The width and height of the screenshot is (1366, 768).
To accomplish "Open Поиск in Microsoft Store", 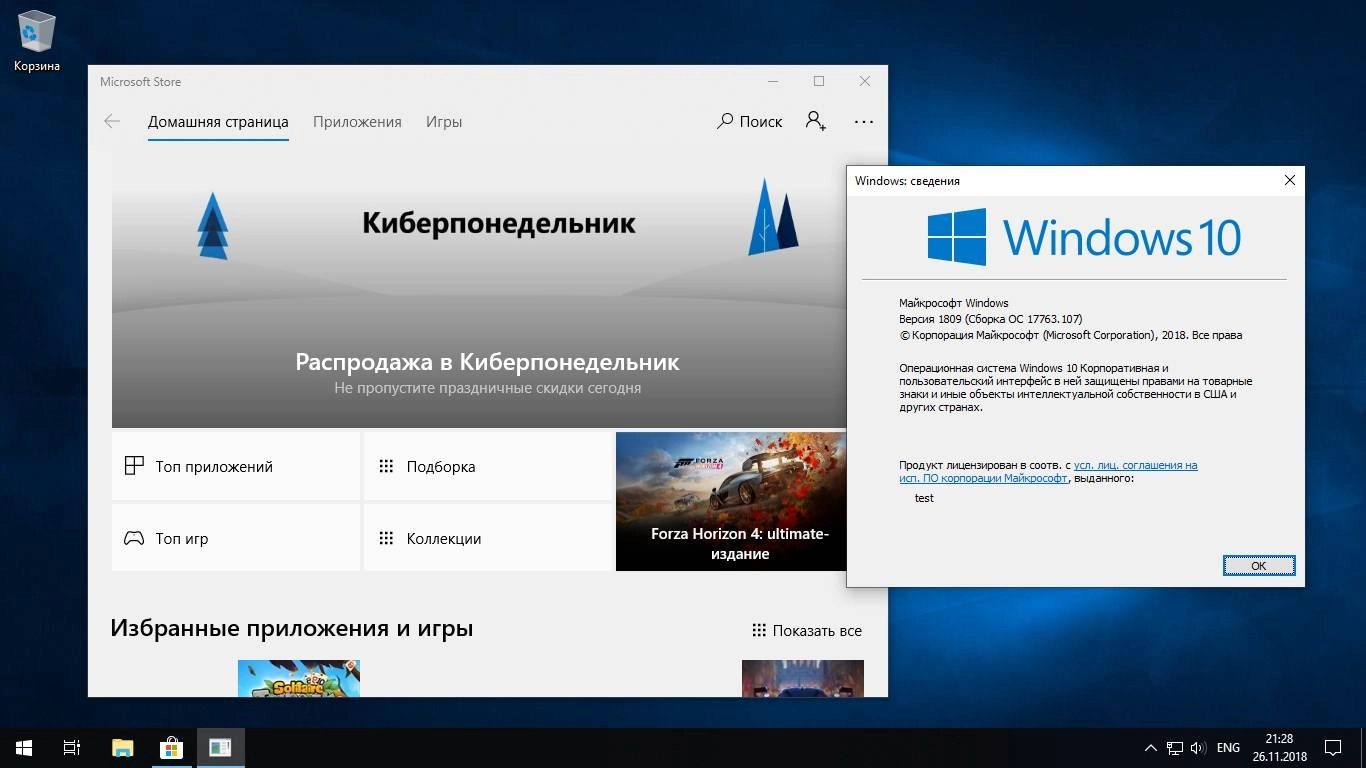I will tap(750, 121).
